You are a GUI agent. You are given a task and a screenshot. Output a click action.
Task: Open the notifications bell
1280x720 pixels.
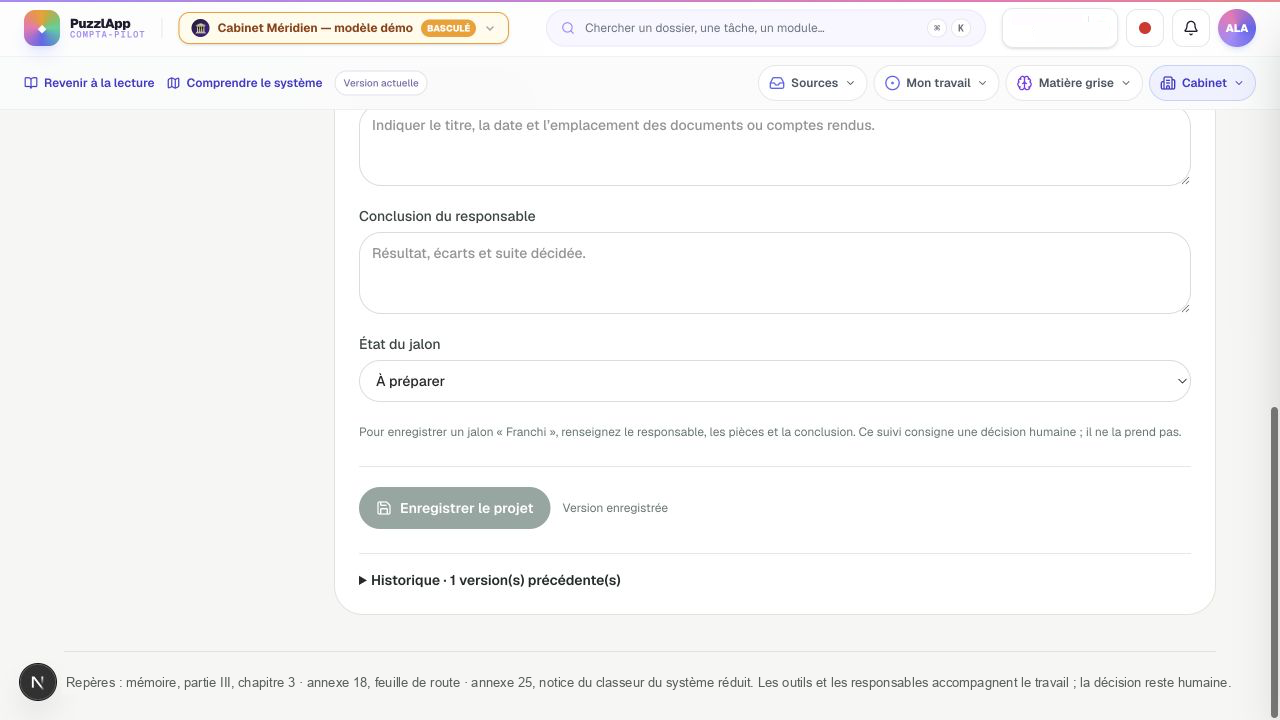pos(1191,28)
